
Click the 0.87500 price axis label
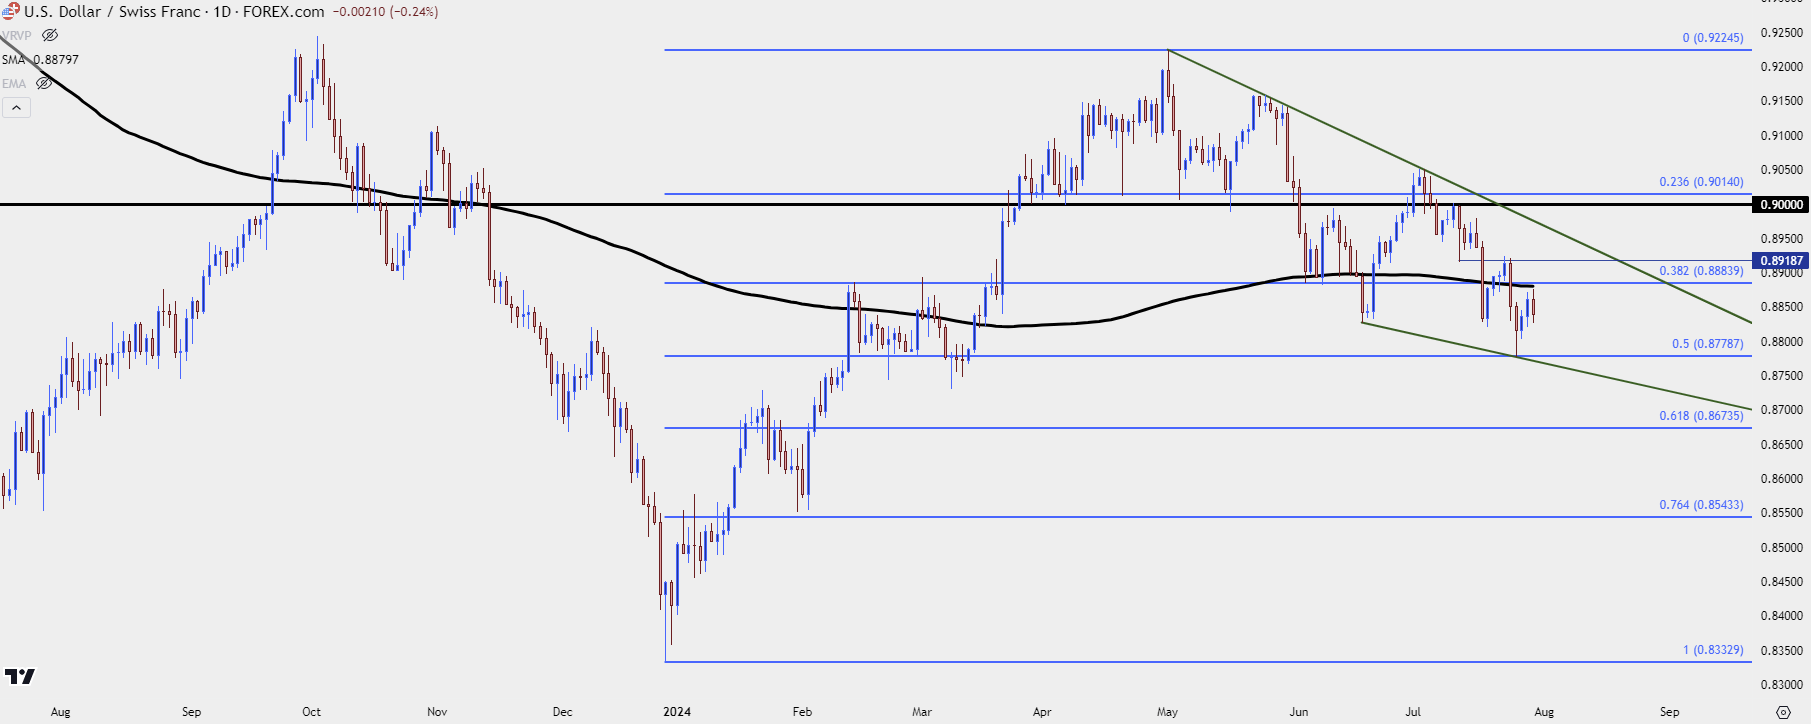click(1781, 376)
